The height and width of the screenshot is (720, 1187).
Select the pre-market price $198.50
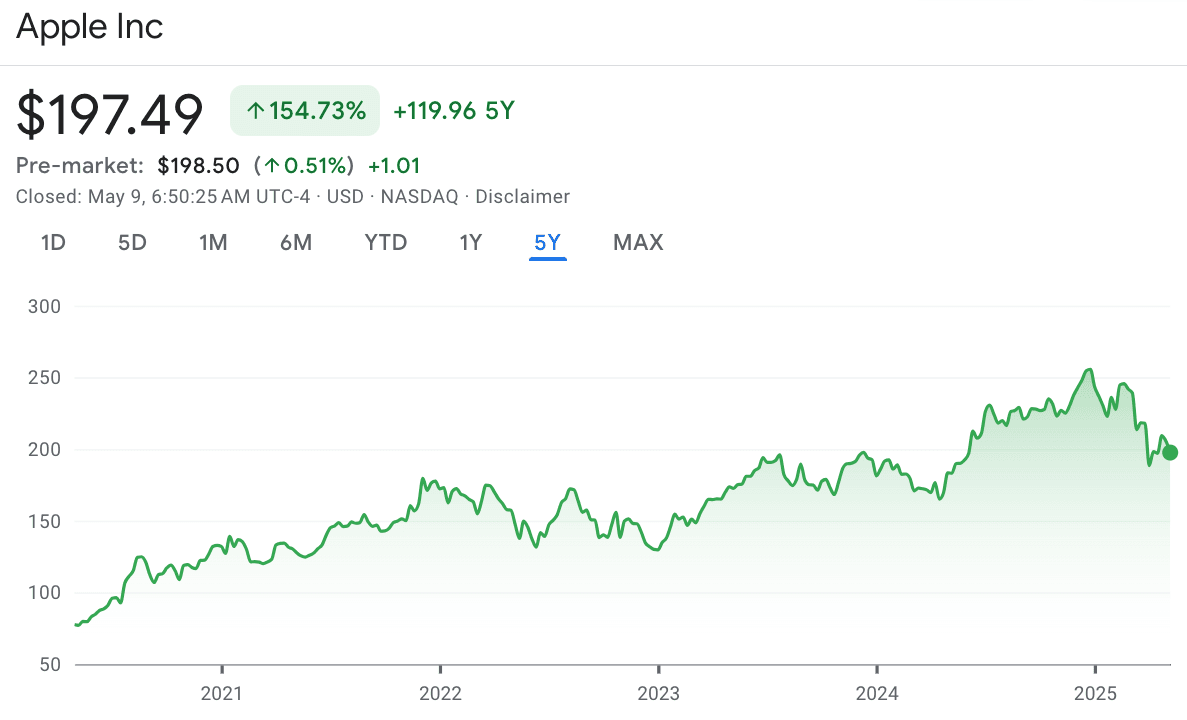tap(199, 165)
